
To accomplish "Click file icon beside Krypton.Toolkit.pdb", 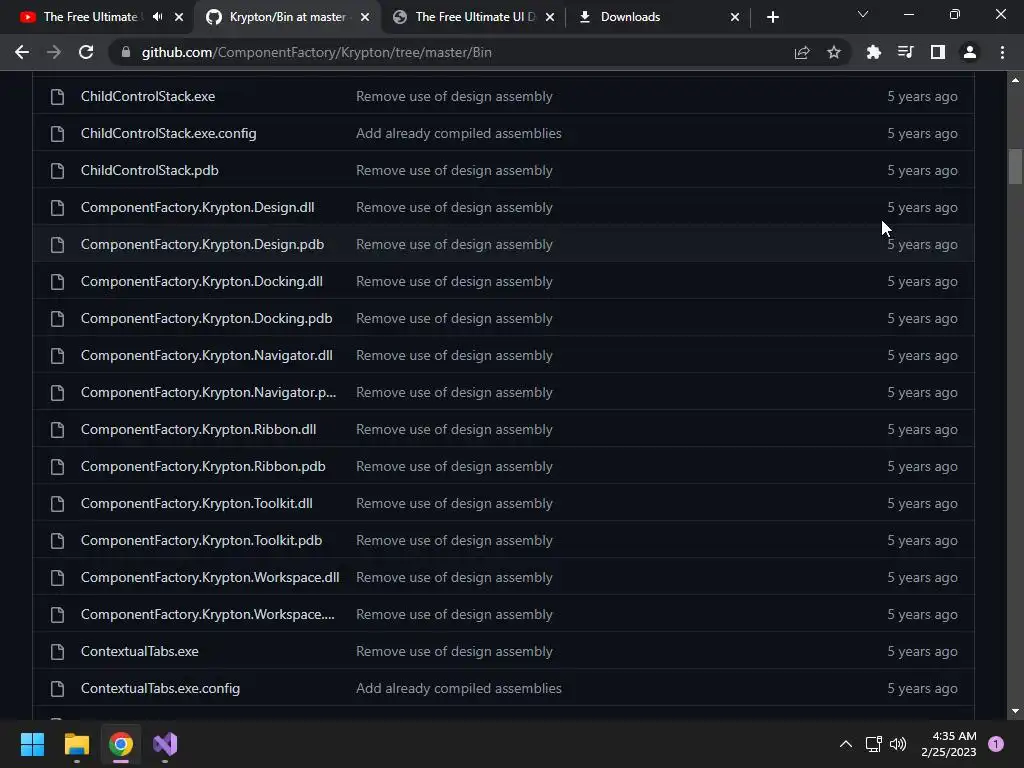I will tap(57, 541).
